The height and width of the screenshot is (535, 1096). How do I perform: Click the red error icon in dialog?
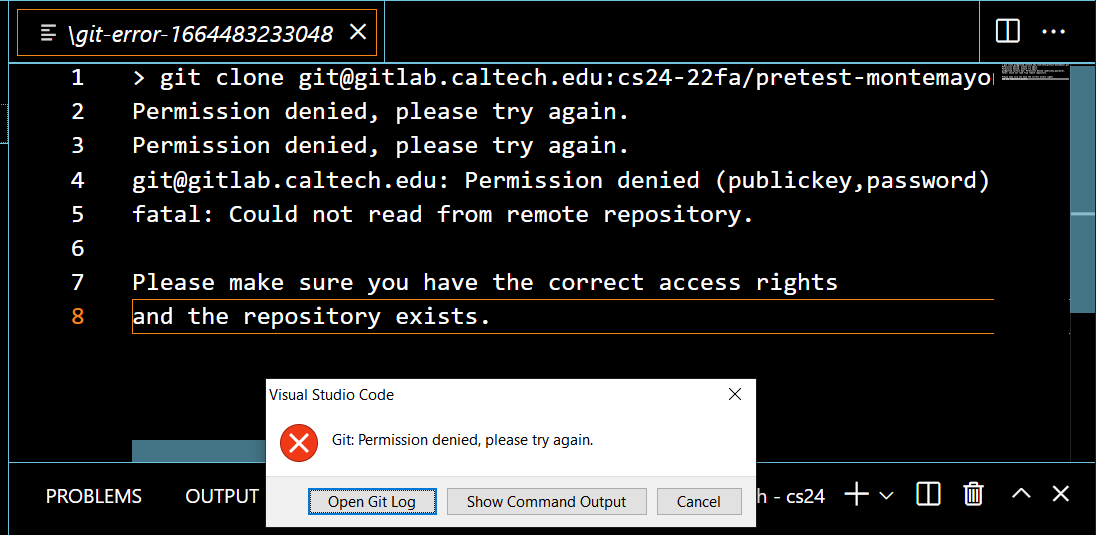[298, 441]
